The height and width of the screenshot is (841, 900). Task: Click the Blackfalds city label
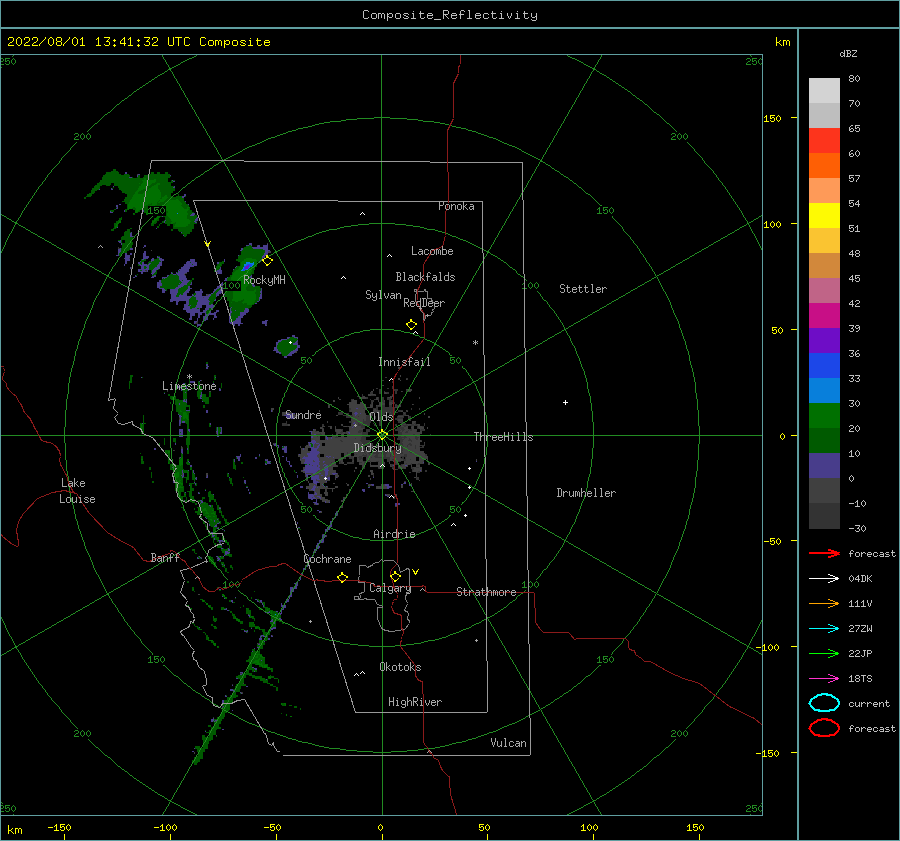425,277
